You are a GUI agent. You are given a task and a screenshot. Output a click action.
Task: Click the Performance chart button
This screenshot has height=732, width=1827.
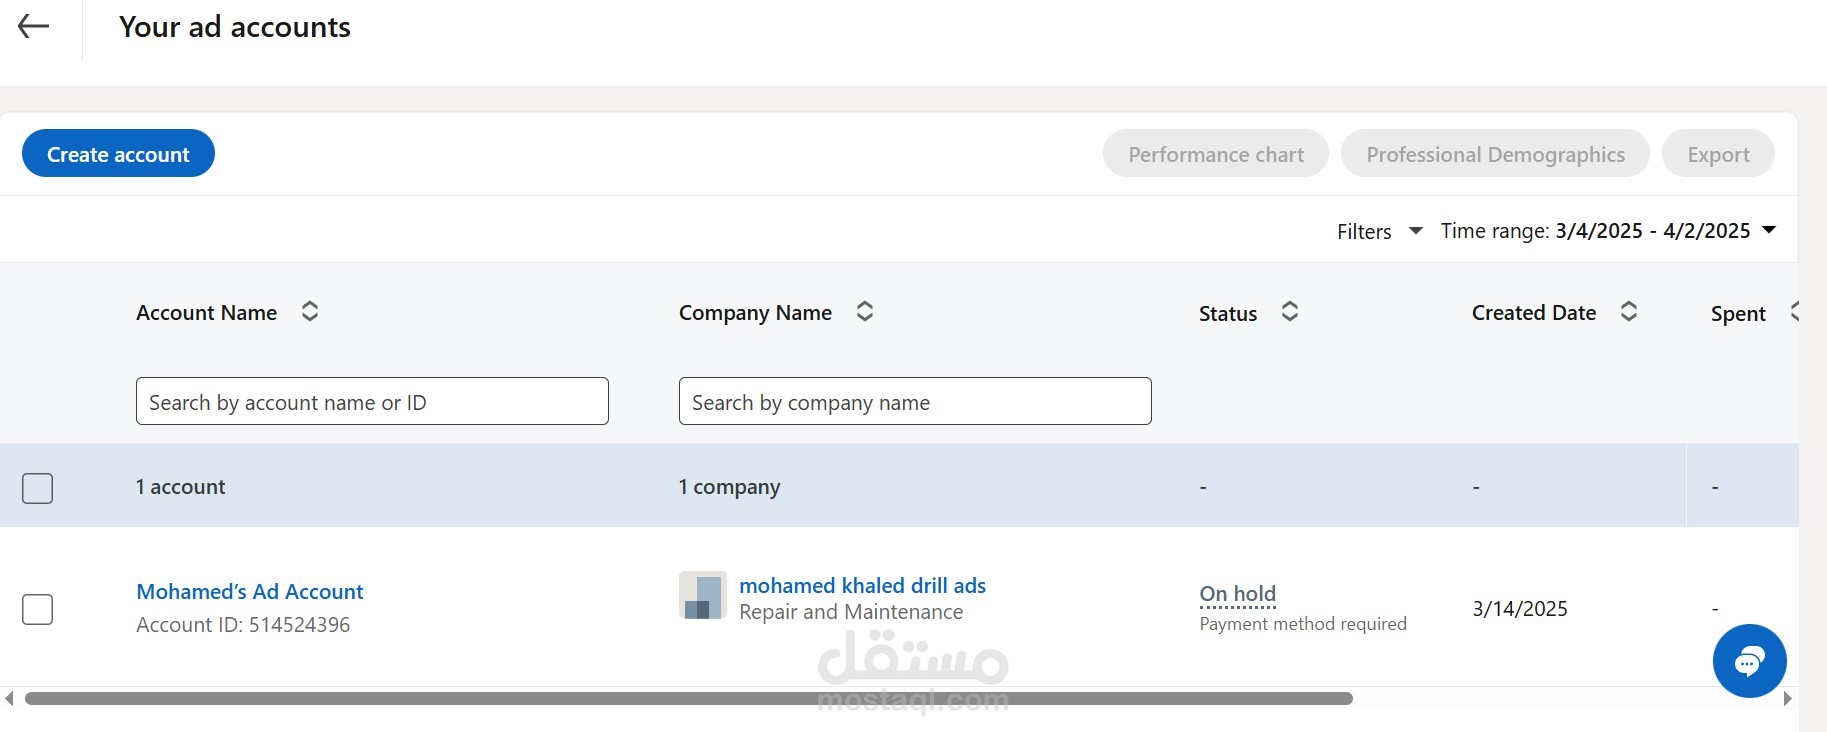tap(1216, 154)
